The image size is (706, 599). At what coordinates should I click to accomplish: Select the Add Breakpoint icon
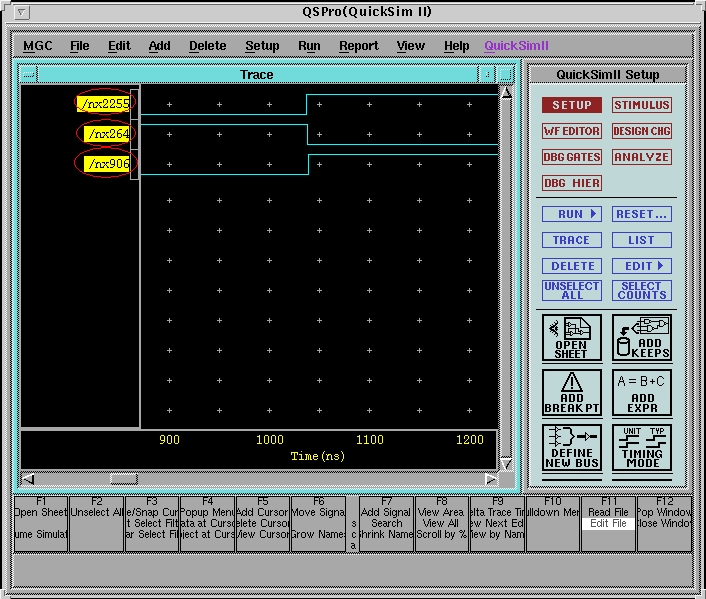click(571, 393)
